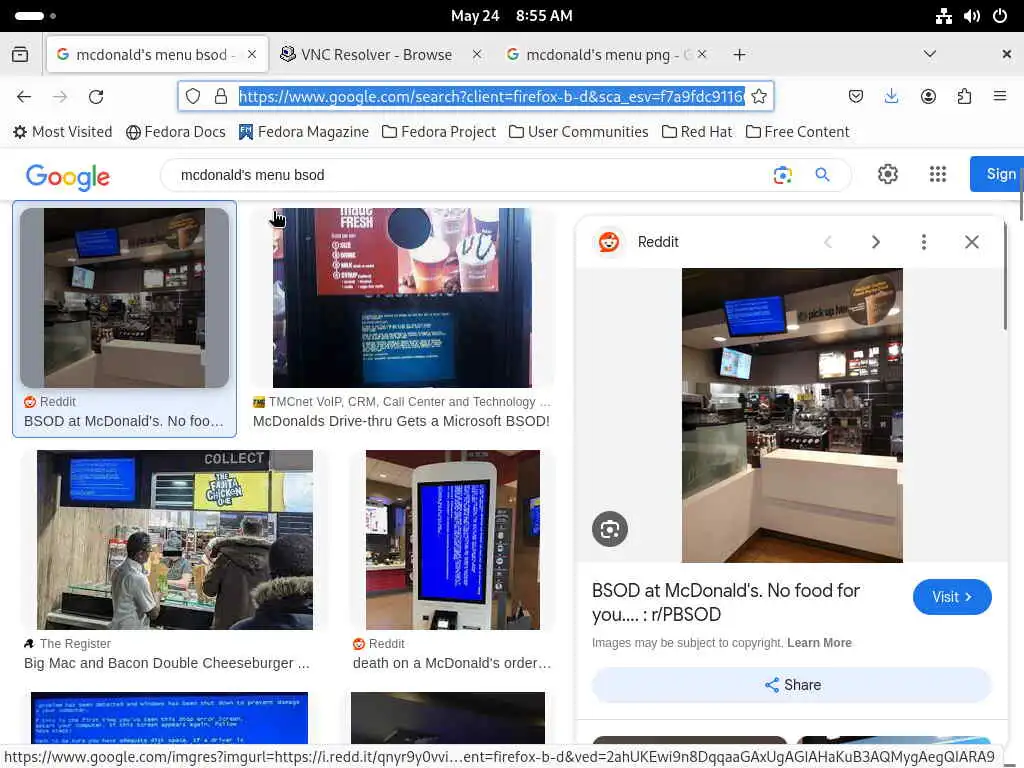Open the system network status icon

pyautogui.click(x=944, y=16)
